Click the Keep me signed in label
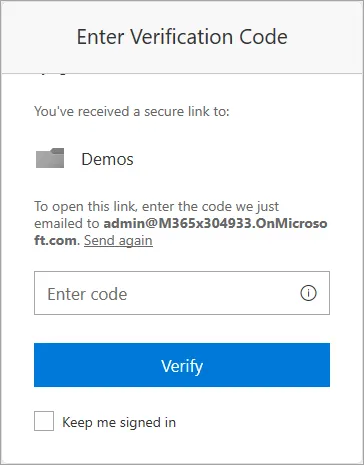 coord(119,422)
